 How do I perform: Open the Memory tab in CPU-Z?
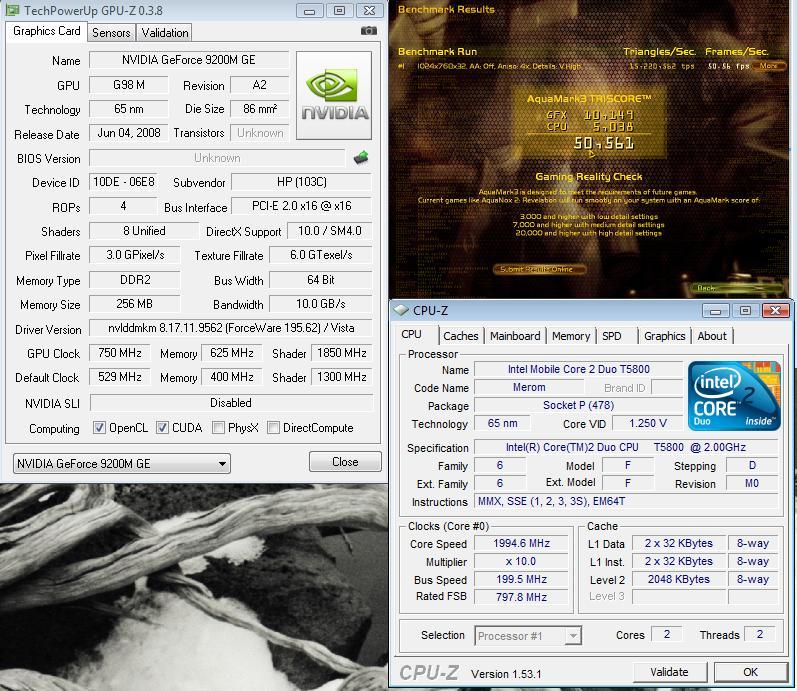(571, 336)
